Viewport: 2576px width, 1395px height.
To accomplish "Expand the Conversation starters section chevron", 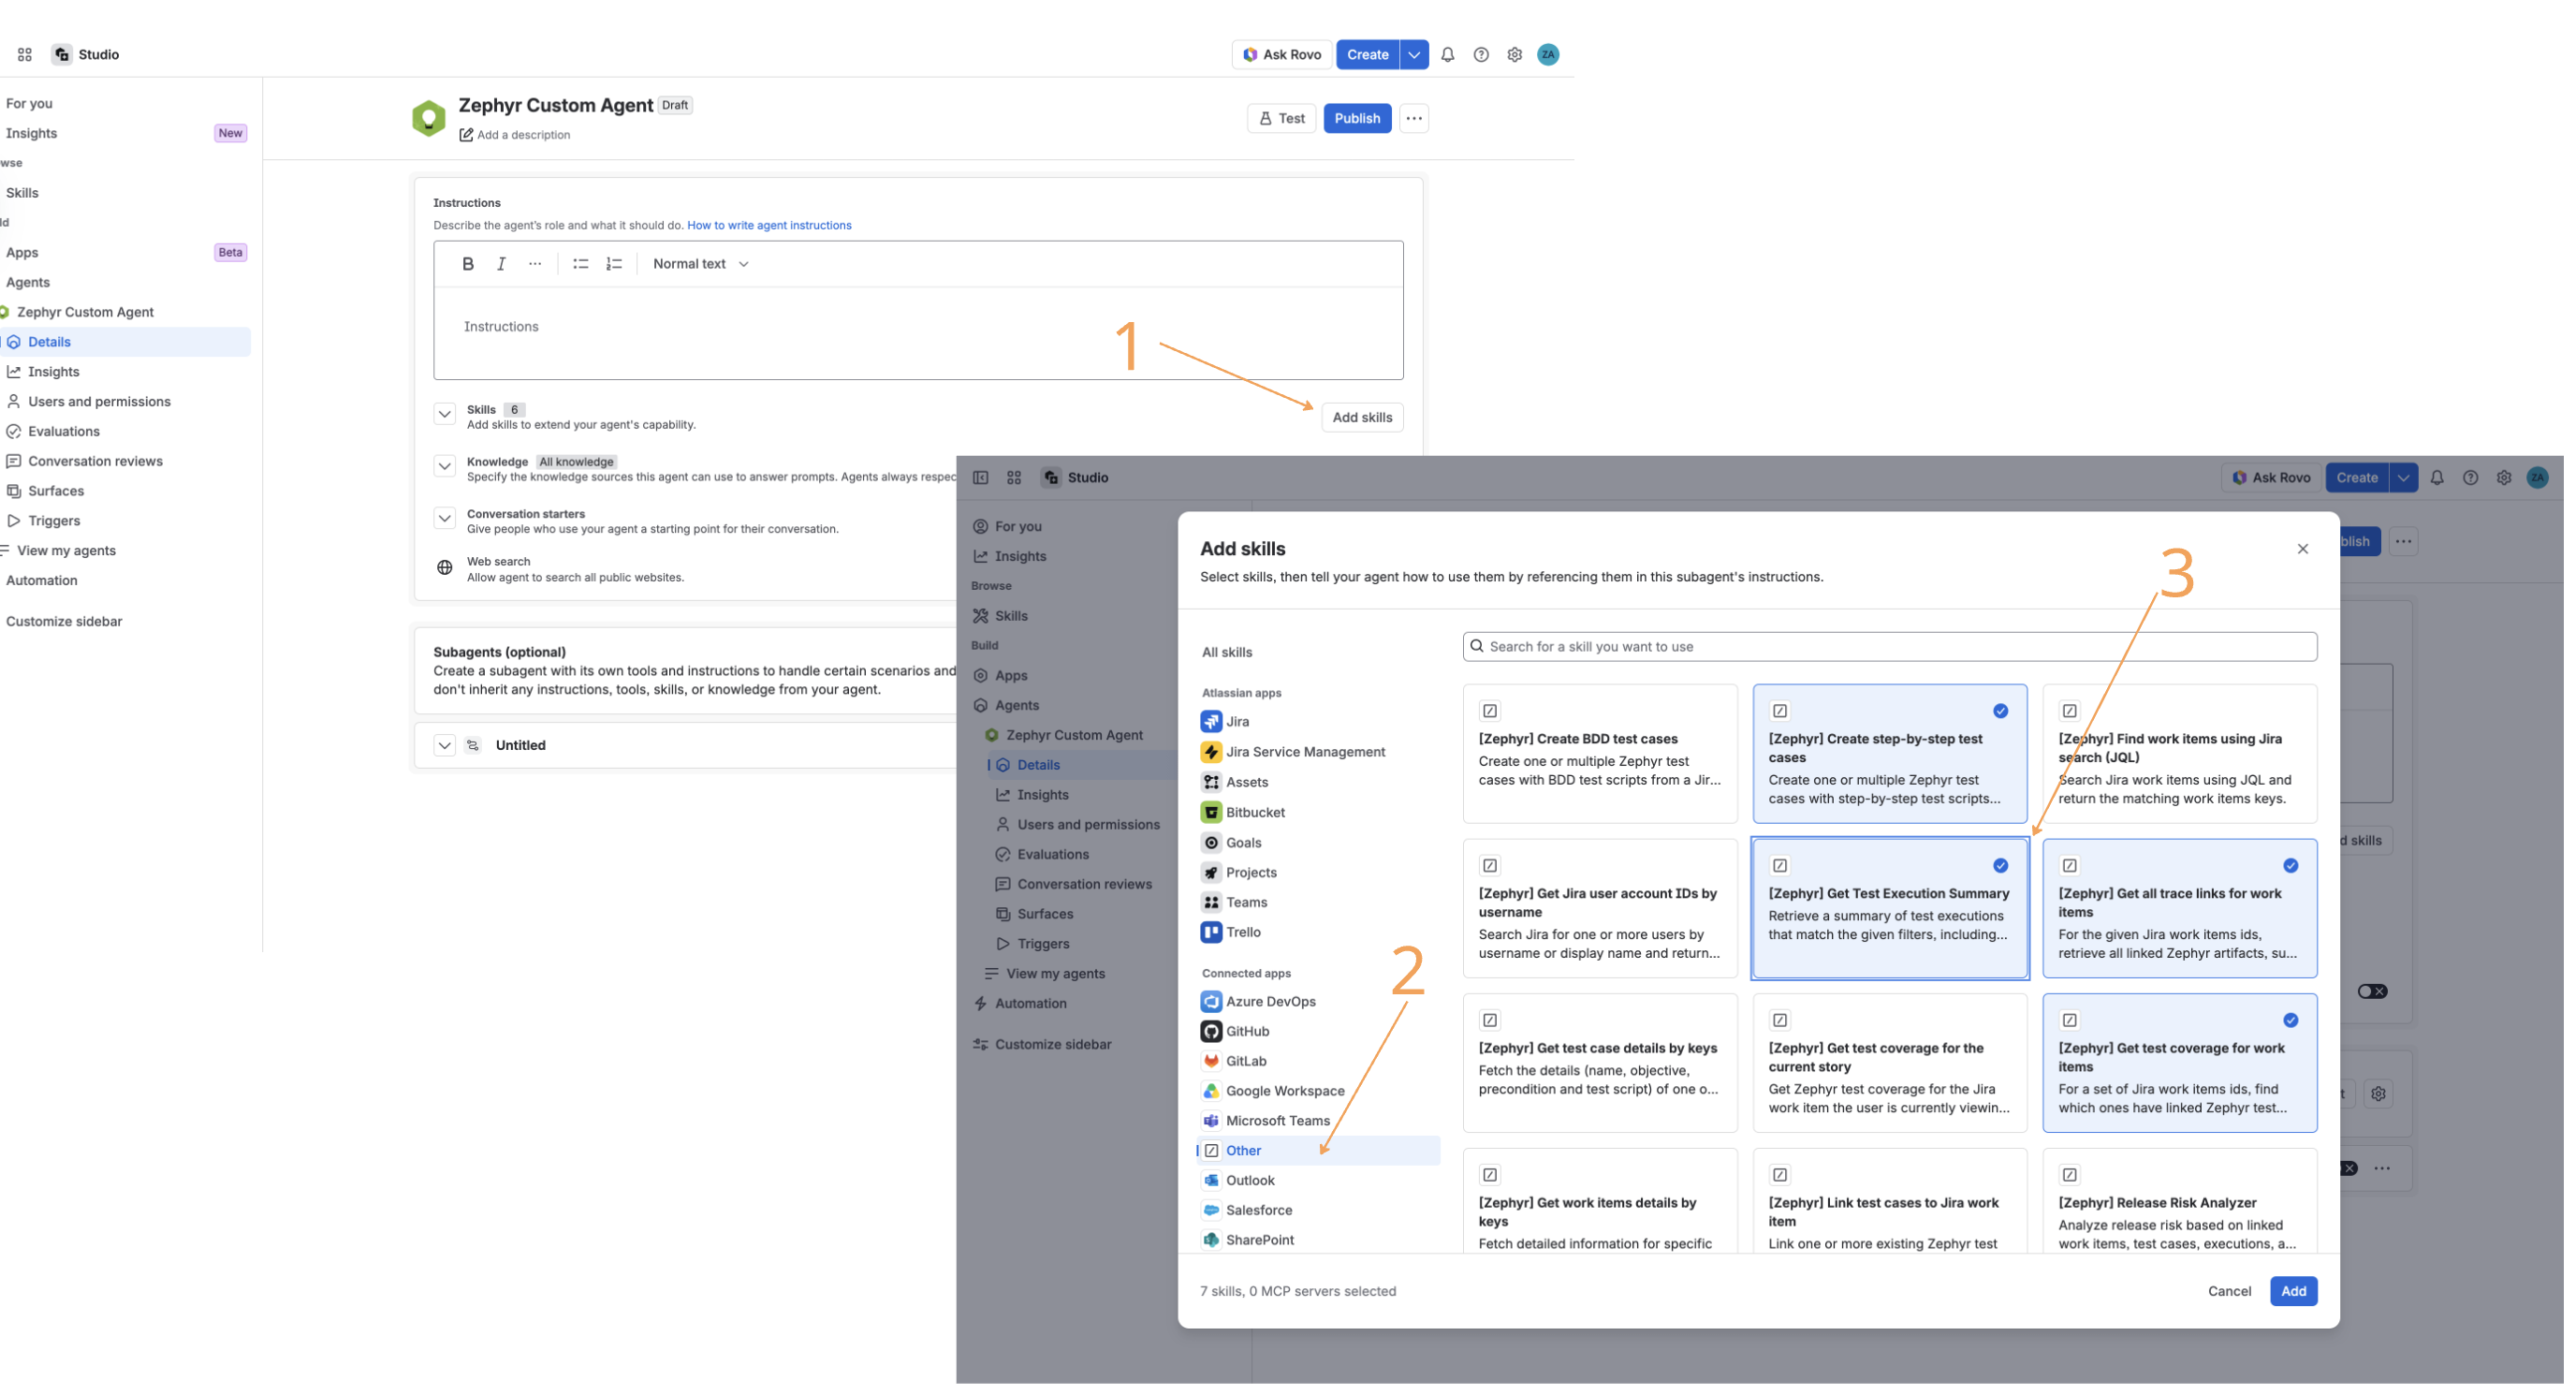I will pyautogui.click(x=445, y=518).
